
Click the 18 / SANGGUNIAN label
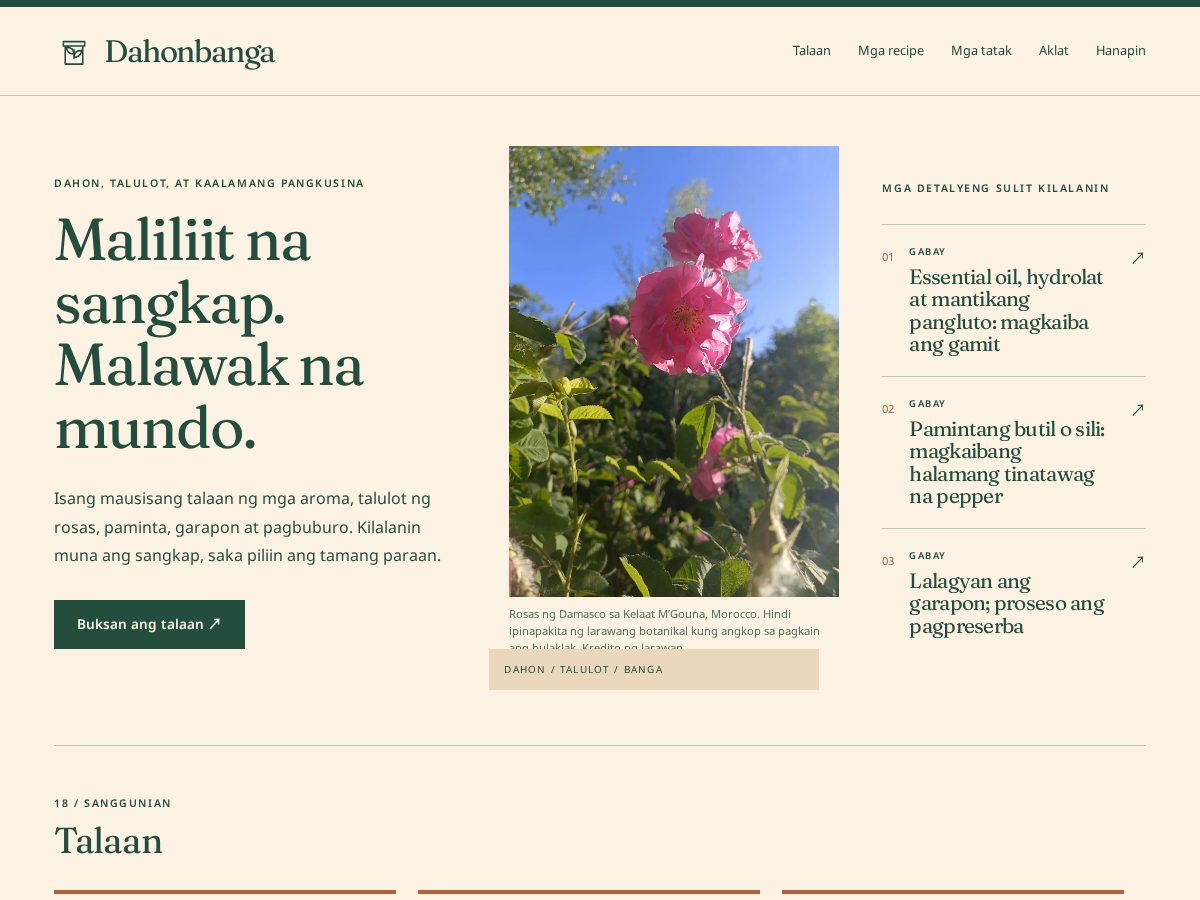pyautogui.click(x=113, y=803)
